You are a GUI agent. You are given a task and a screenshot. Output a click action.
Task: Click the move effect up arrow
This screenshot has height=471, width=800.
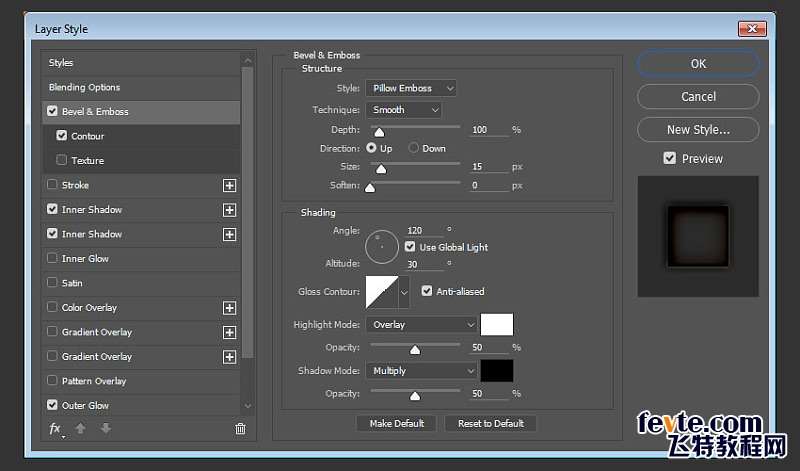pyautogui.click(x=81, y=429)
